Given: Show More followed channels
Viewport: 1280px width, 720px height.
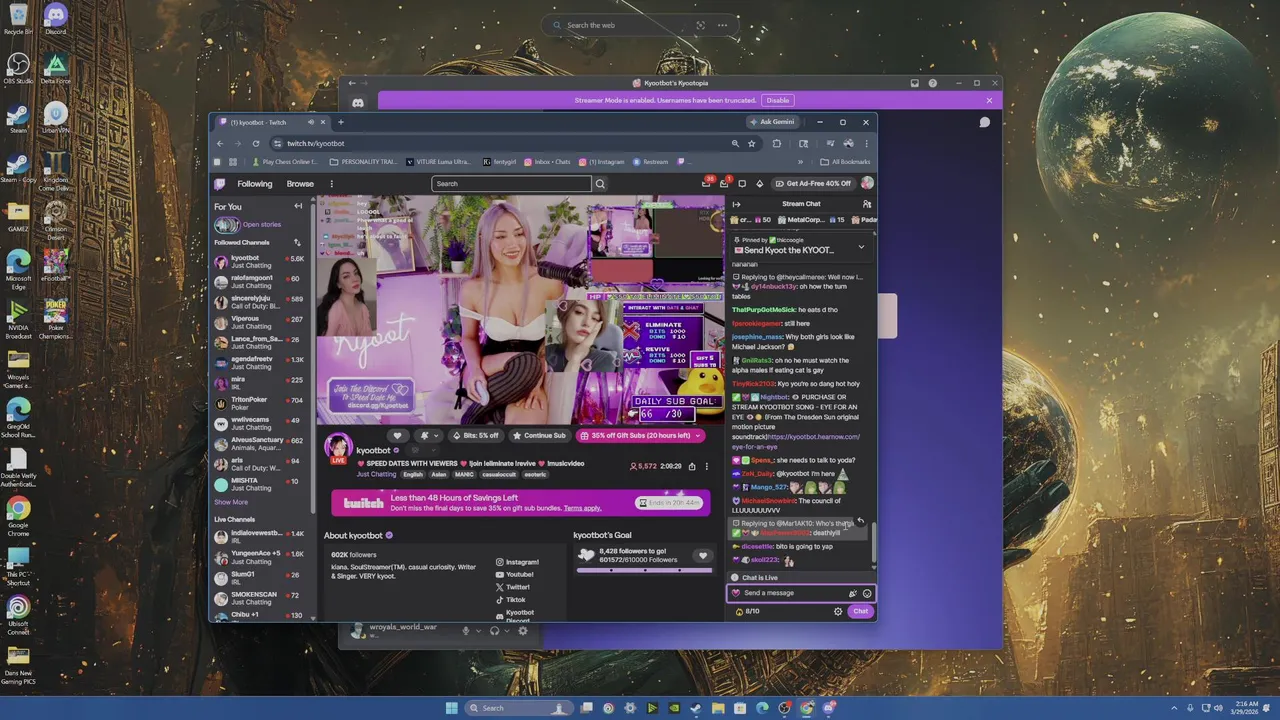Looking at the screenshot, I should pos(231,502).
